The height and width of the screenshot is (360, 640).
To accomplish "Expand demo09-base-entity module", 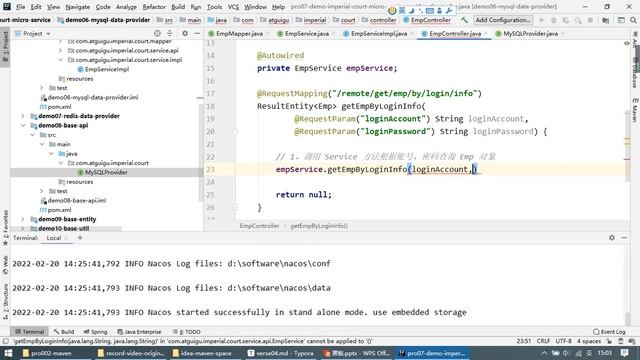I will point(23,219).
